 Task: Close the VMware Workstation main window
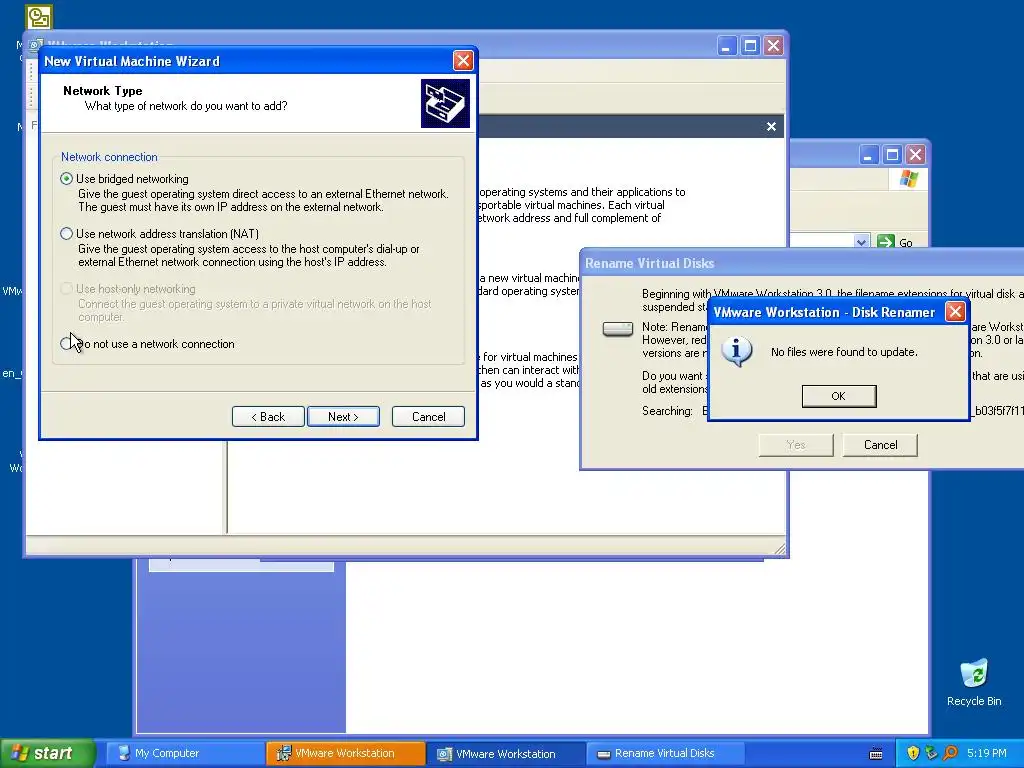click(x=774, y=46)
